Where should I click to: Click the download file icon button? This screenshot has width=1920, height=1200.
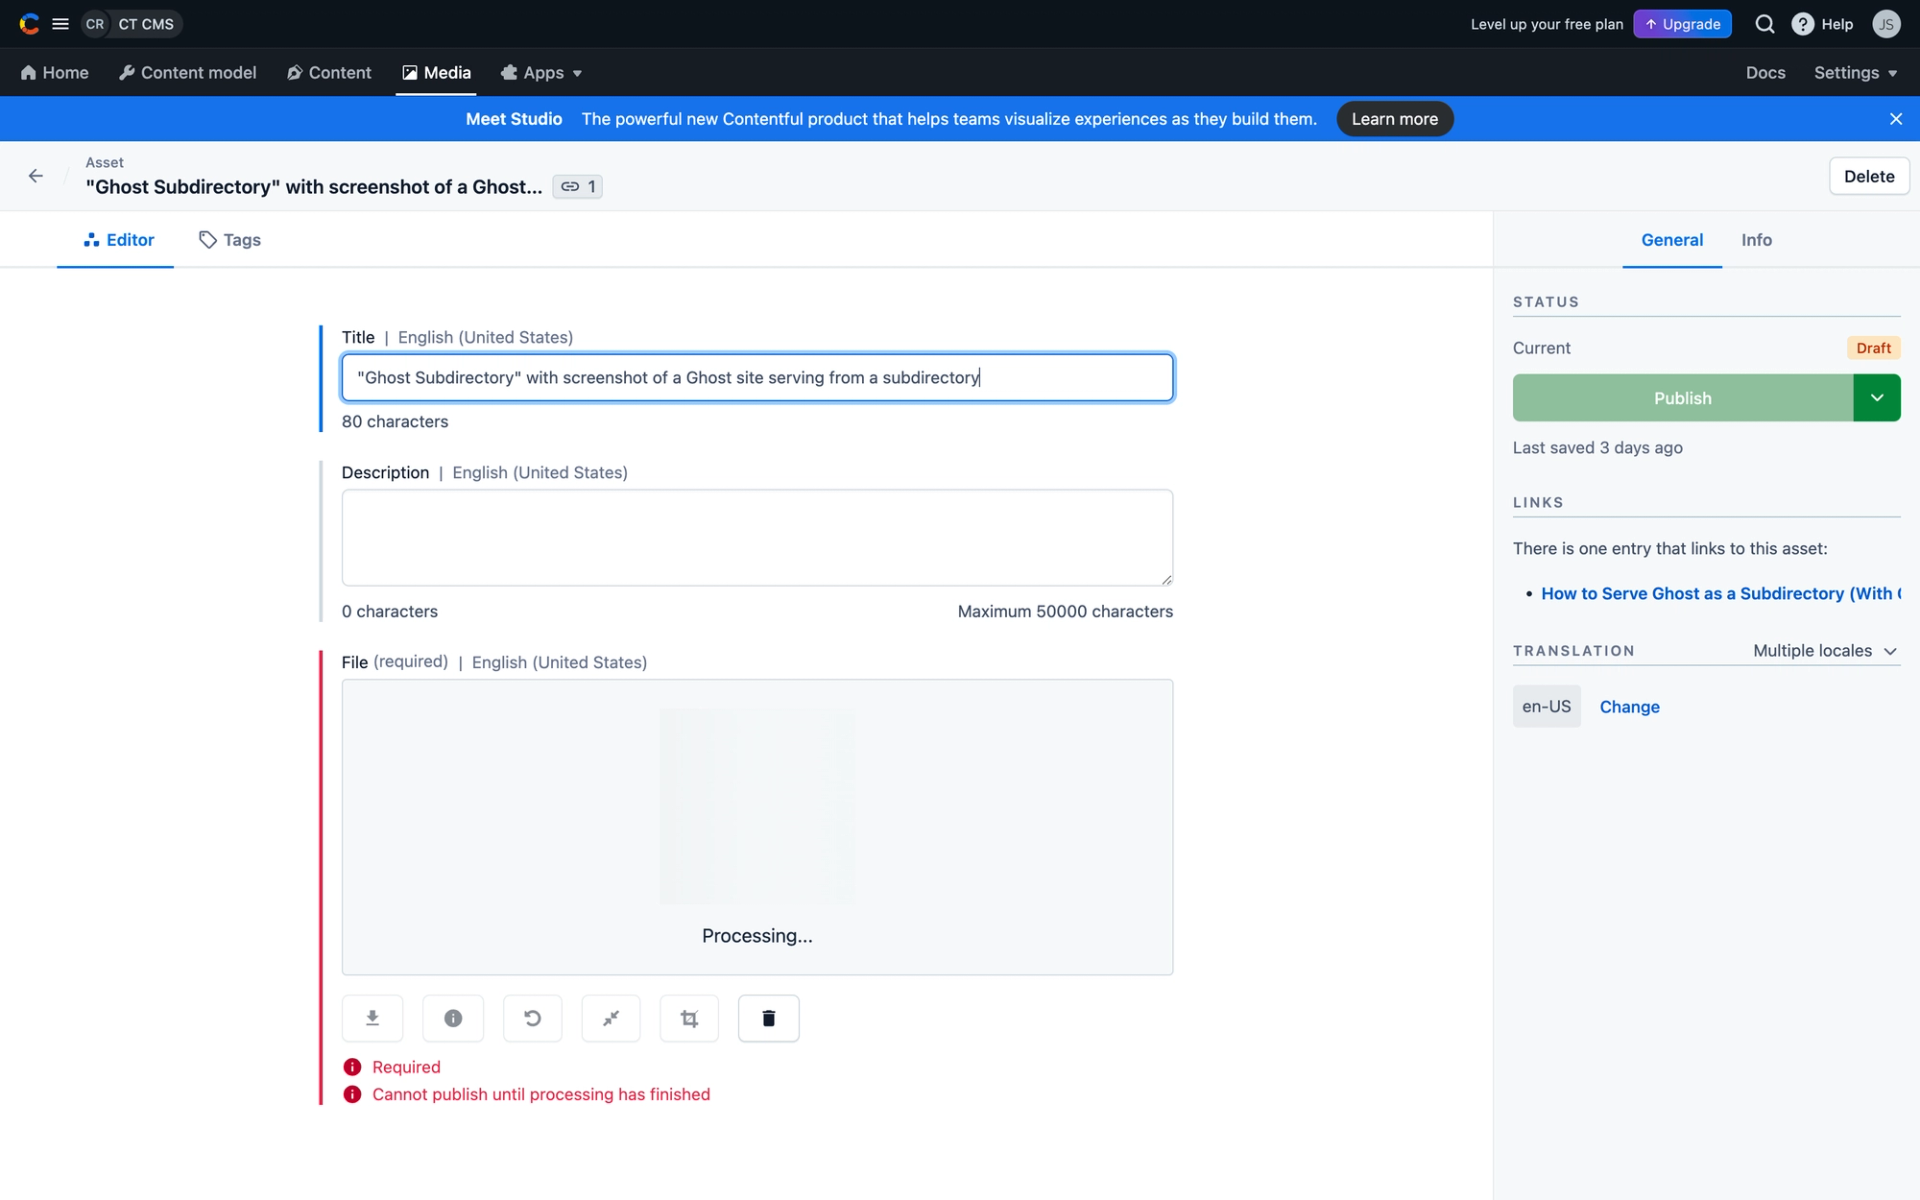pyautogui.click(x=372, y=1018)
